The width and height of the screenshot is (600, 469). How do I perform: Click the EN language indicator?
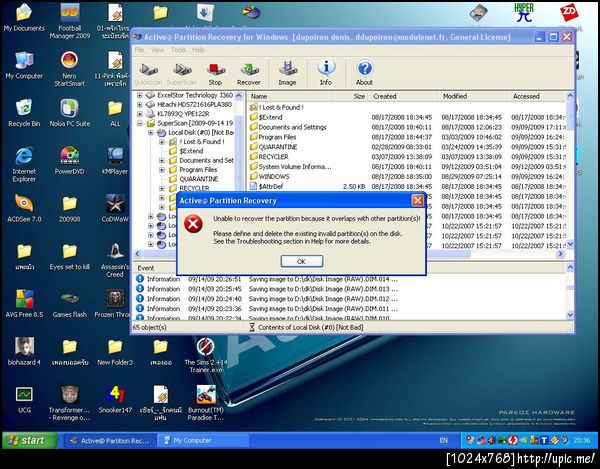pyautogui.click(x=443, y=441)
